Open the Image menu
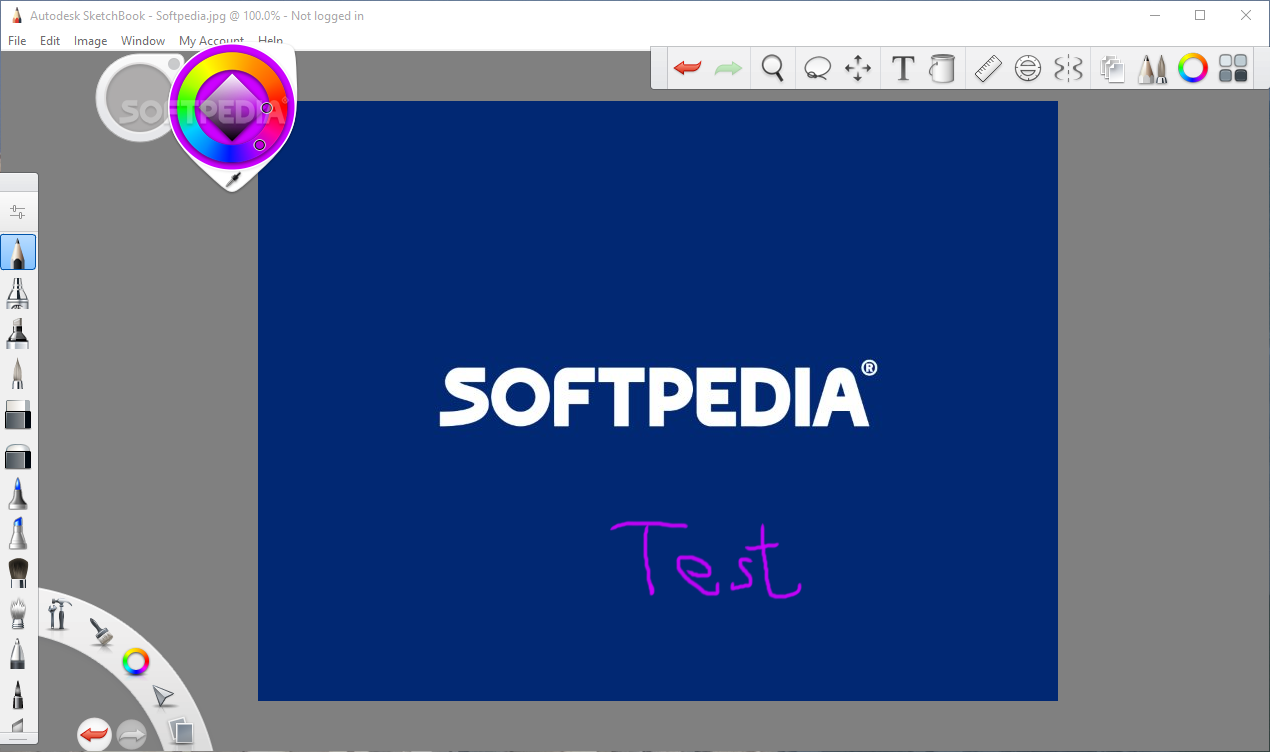 (x=91, y=41)
